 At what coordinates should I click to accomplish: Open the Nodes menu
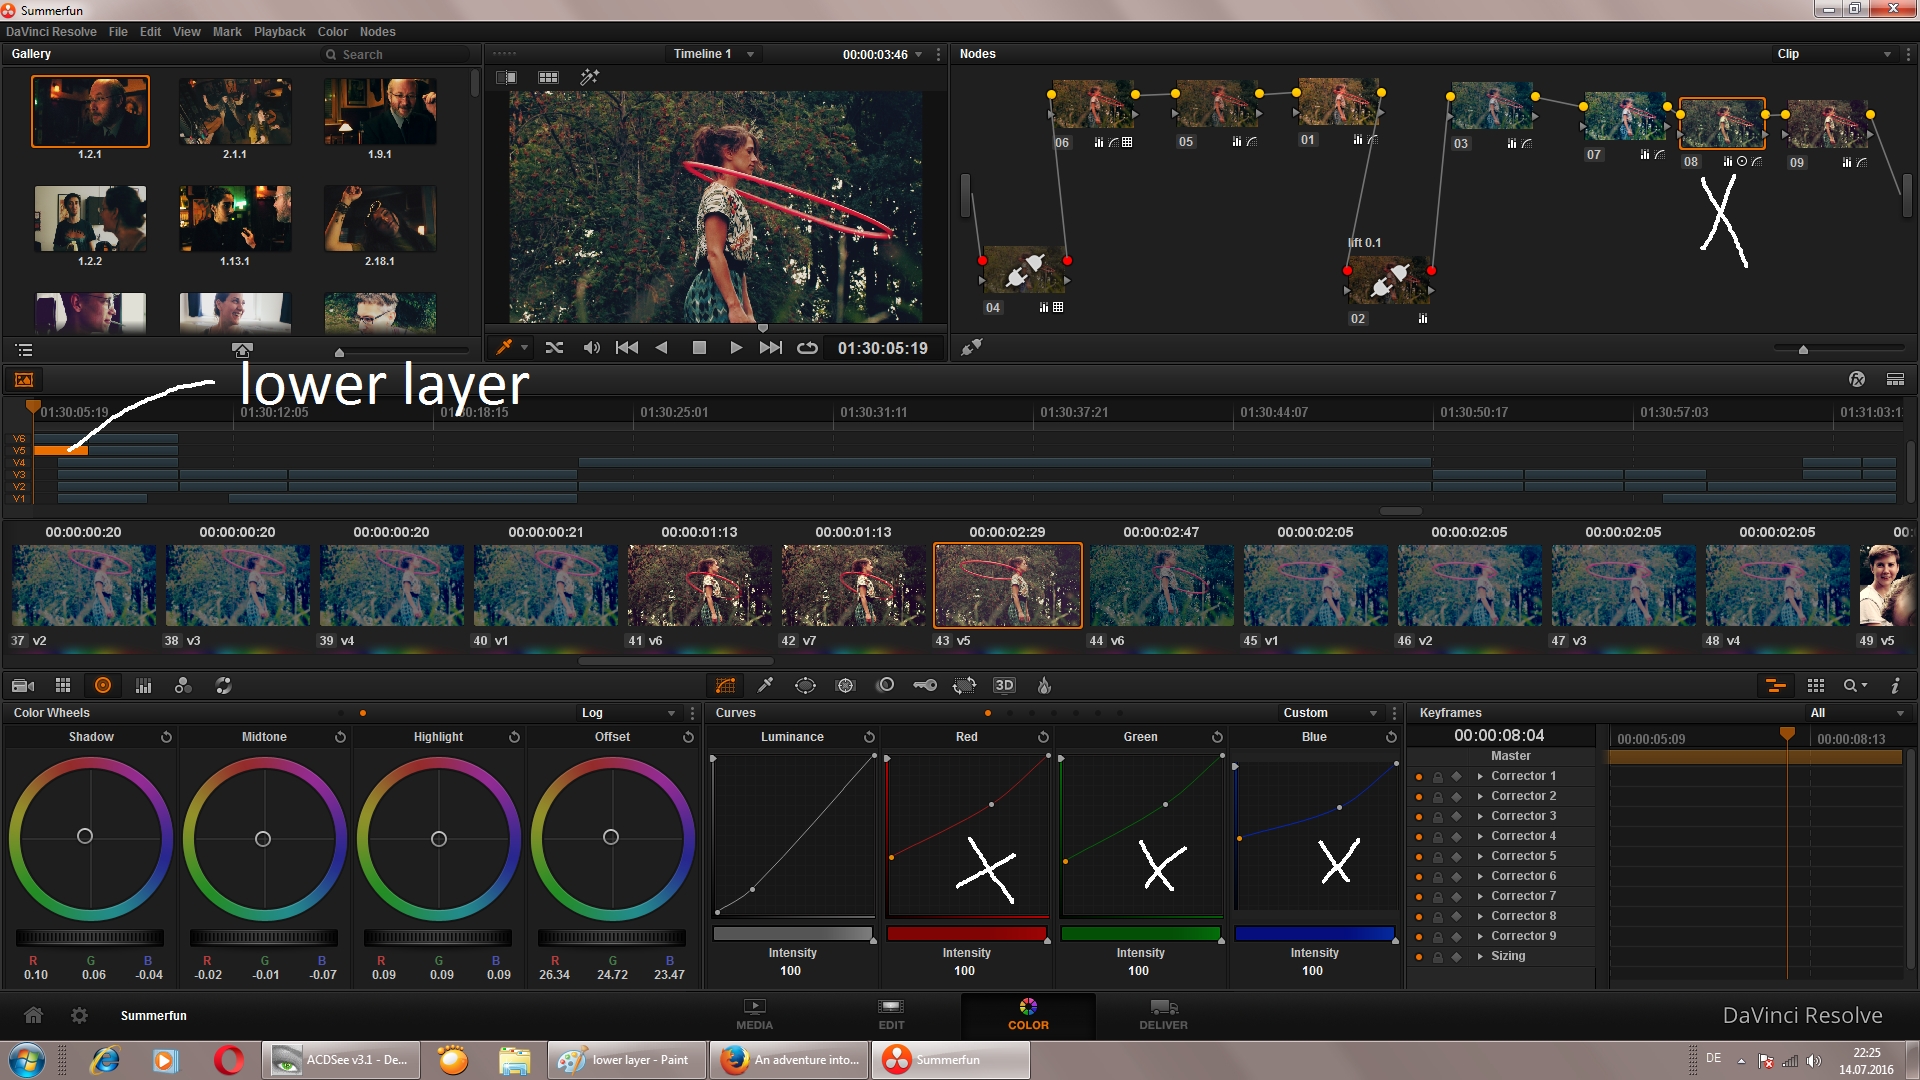(377, 32)
